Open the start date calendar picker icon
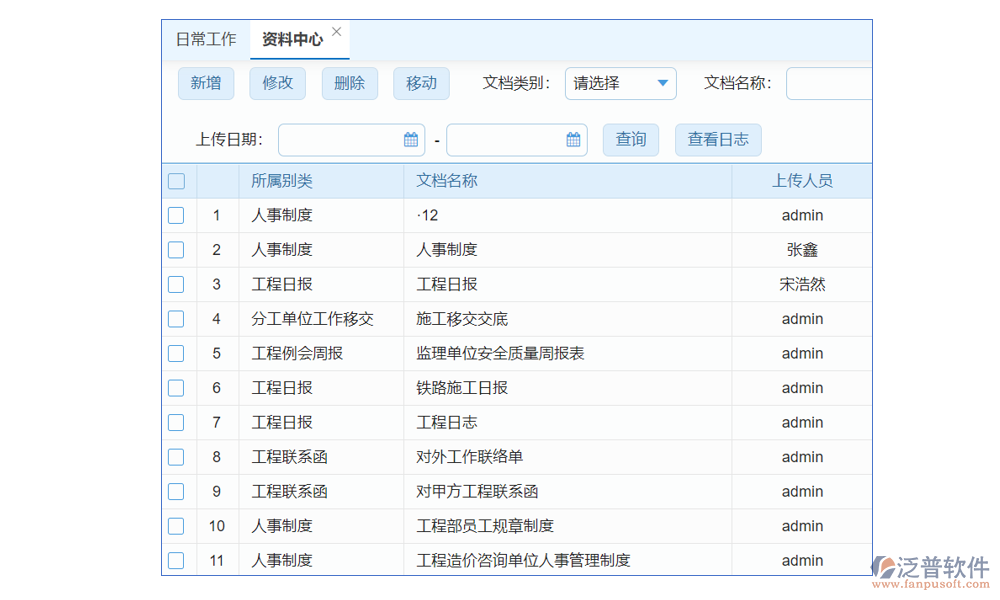The width and height of the screenshot is (1000, 600). (411, 140)
